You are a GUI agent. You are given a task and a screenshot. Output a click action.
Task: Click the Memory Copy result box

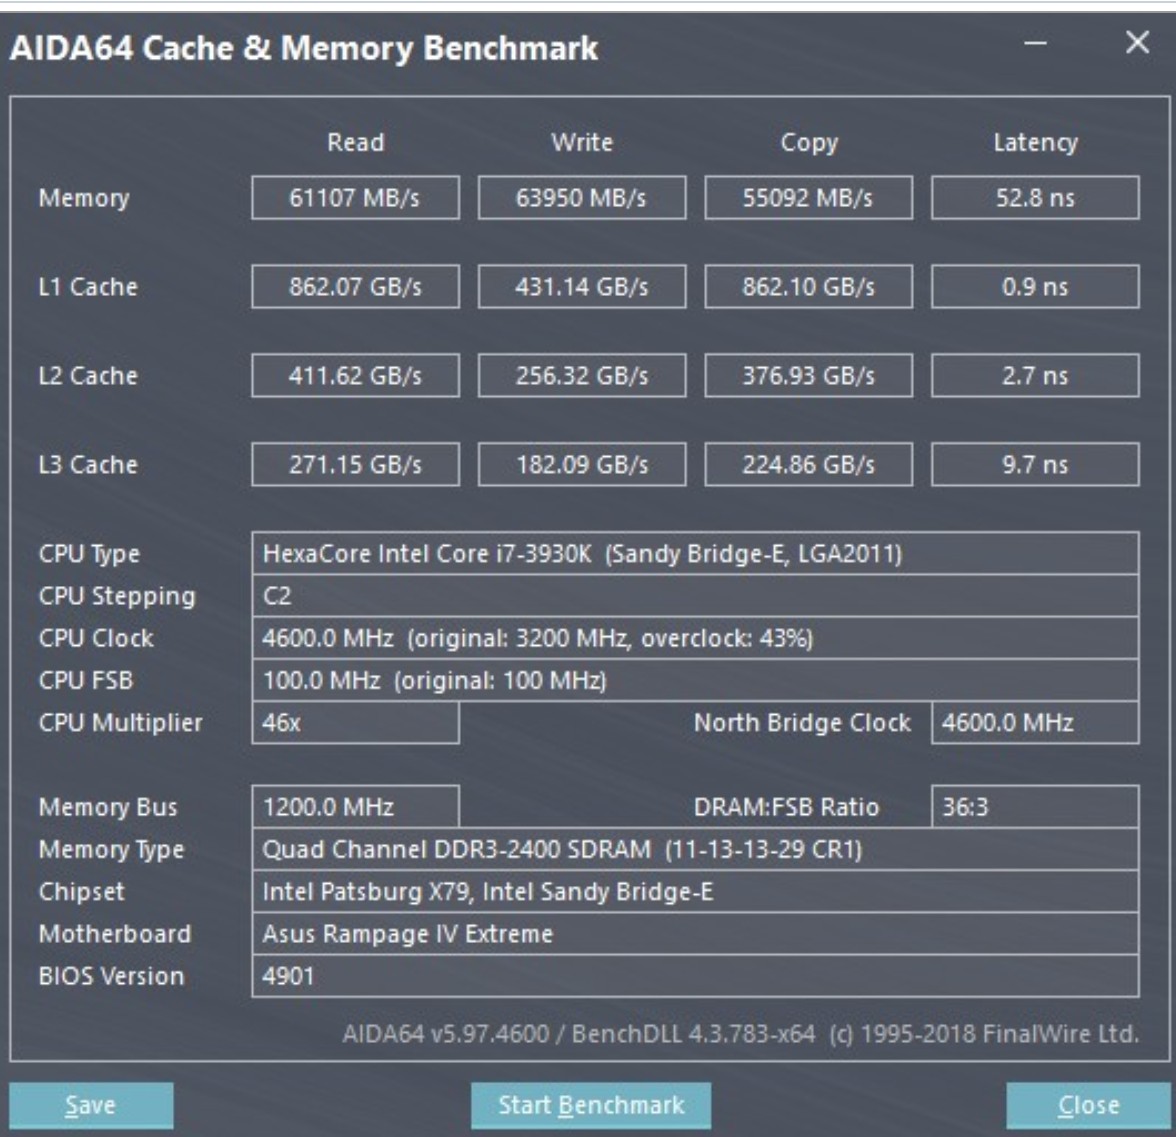[808, 198]
